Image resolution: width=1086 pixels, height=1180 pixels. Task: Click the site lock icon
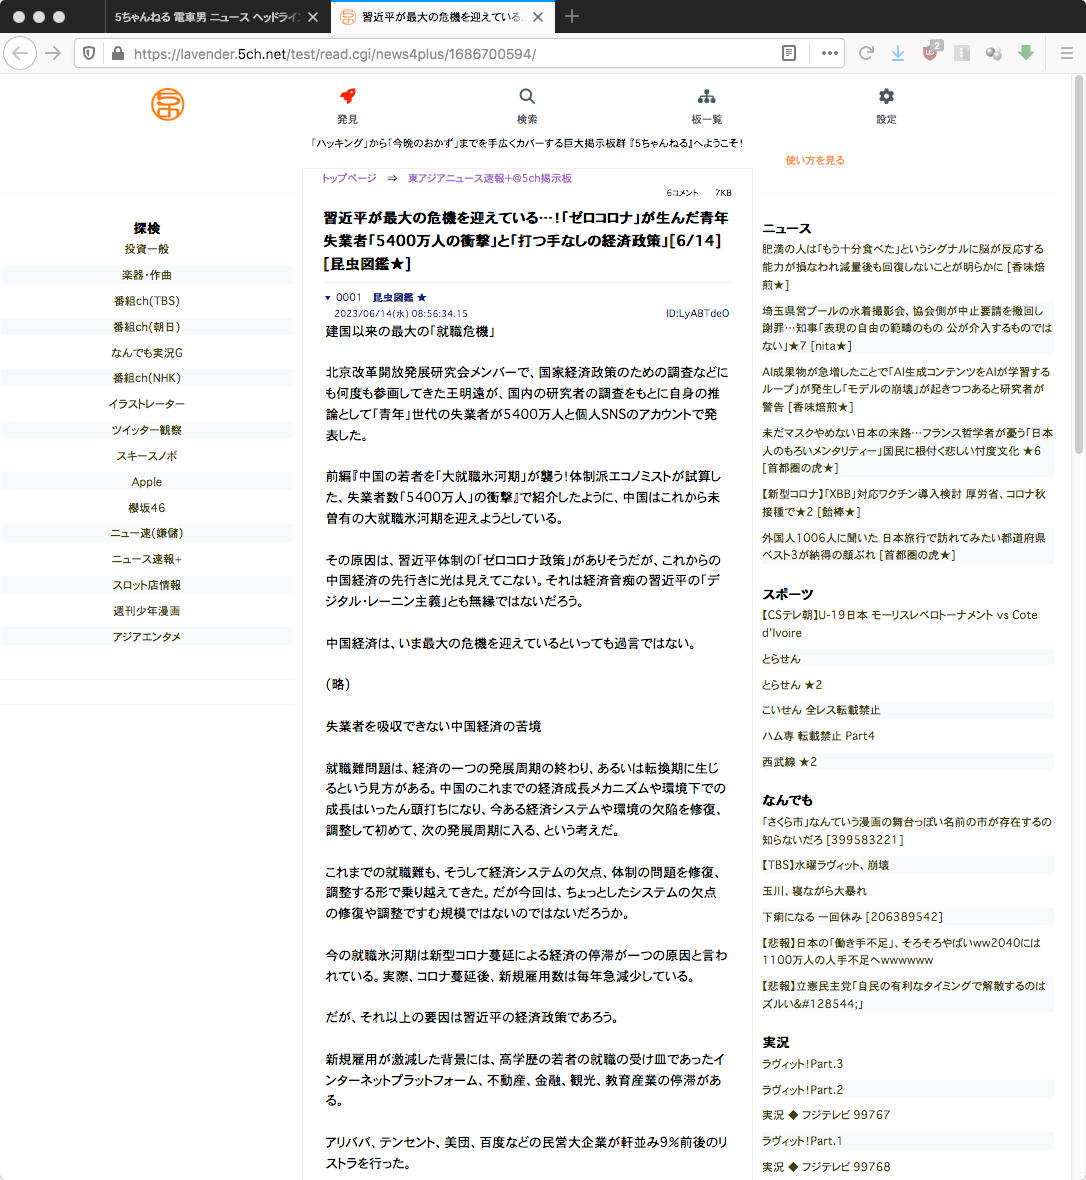point(117,53)
